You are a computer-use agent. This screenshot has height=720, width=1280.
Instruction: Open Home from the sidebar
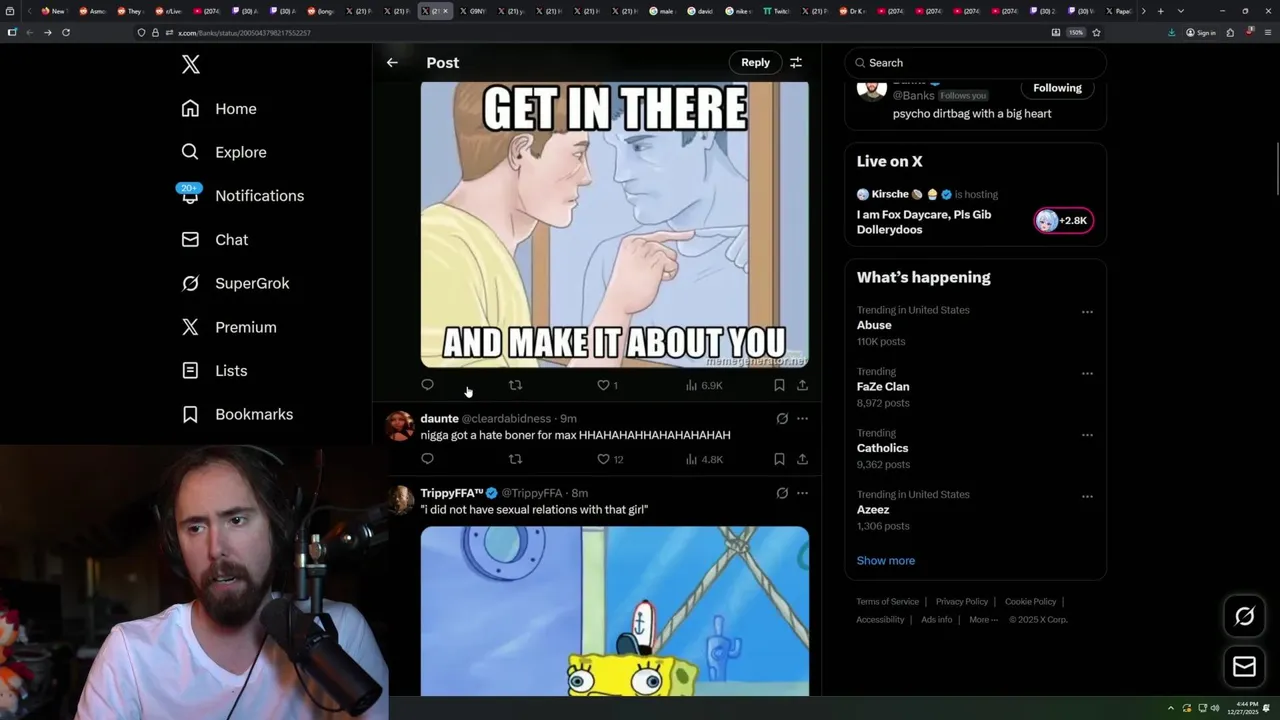click(x=219, y=109)
